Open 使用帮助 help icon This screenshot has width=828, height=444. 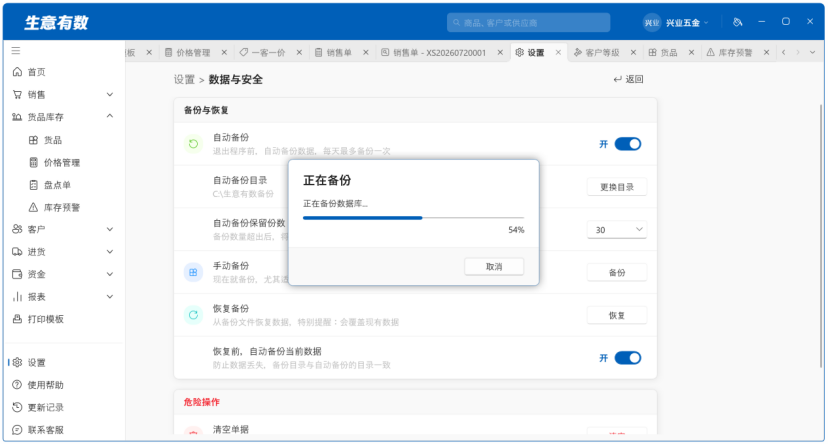pos(17,385)
